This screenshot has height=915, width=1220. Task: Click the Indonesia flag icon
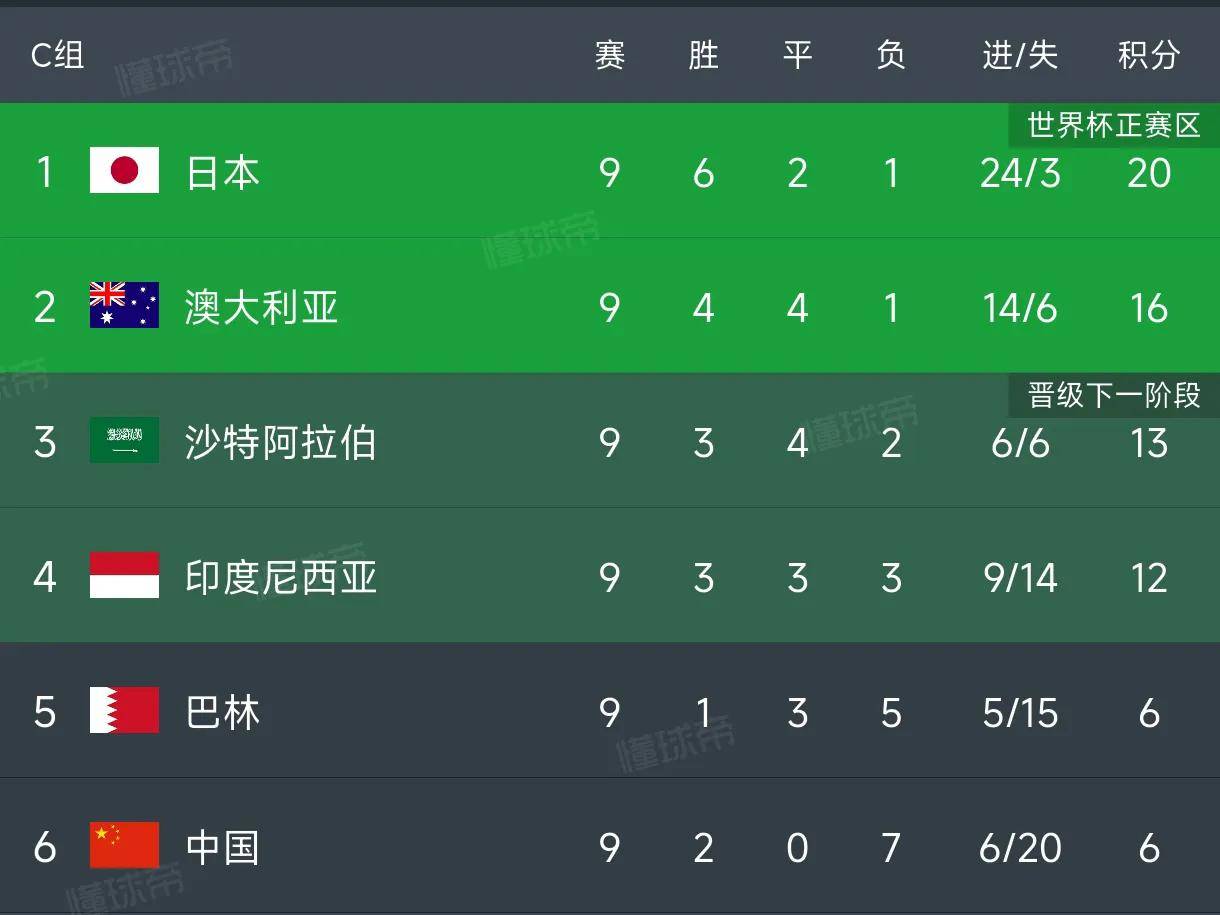point(124,576)
